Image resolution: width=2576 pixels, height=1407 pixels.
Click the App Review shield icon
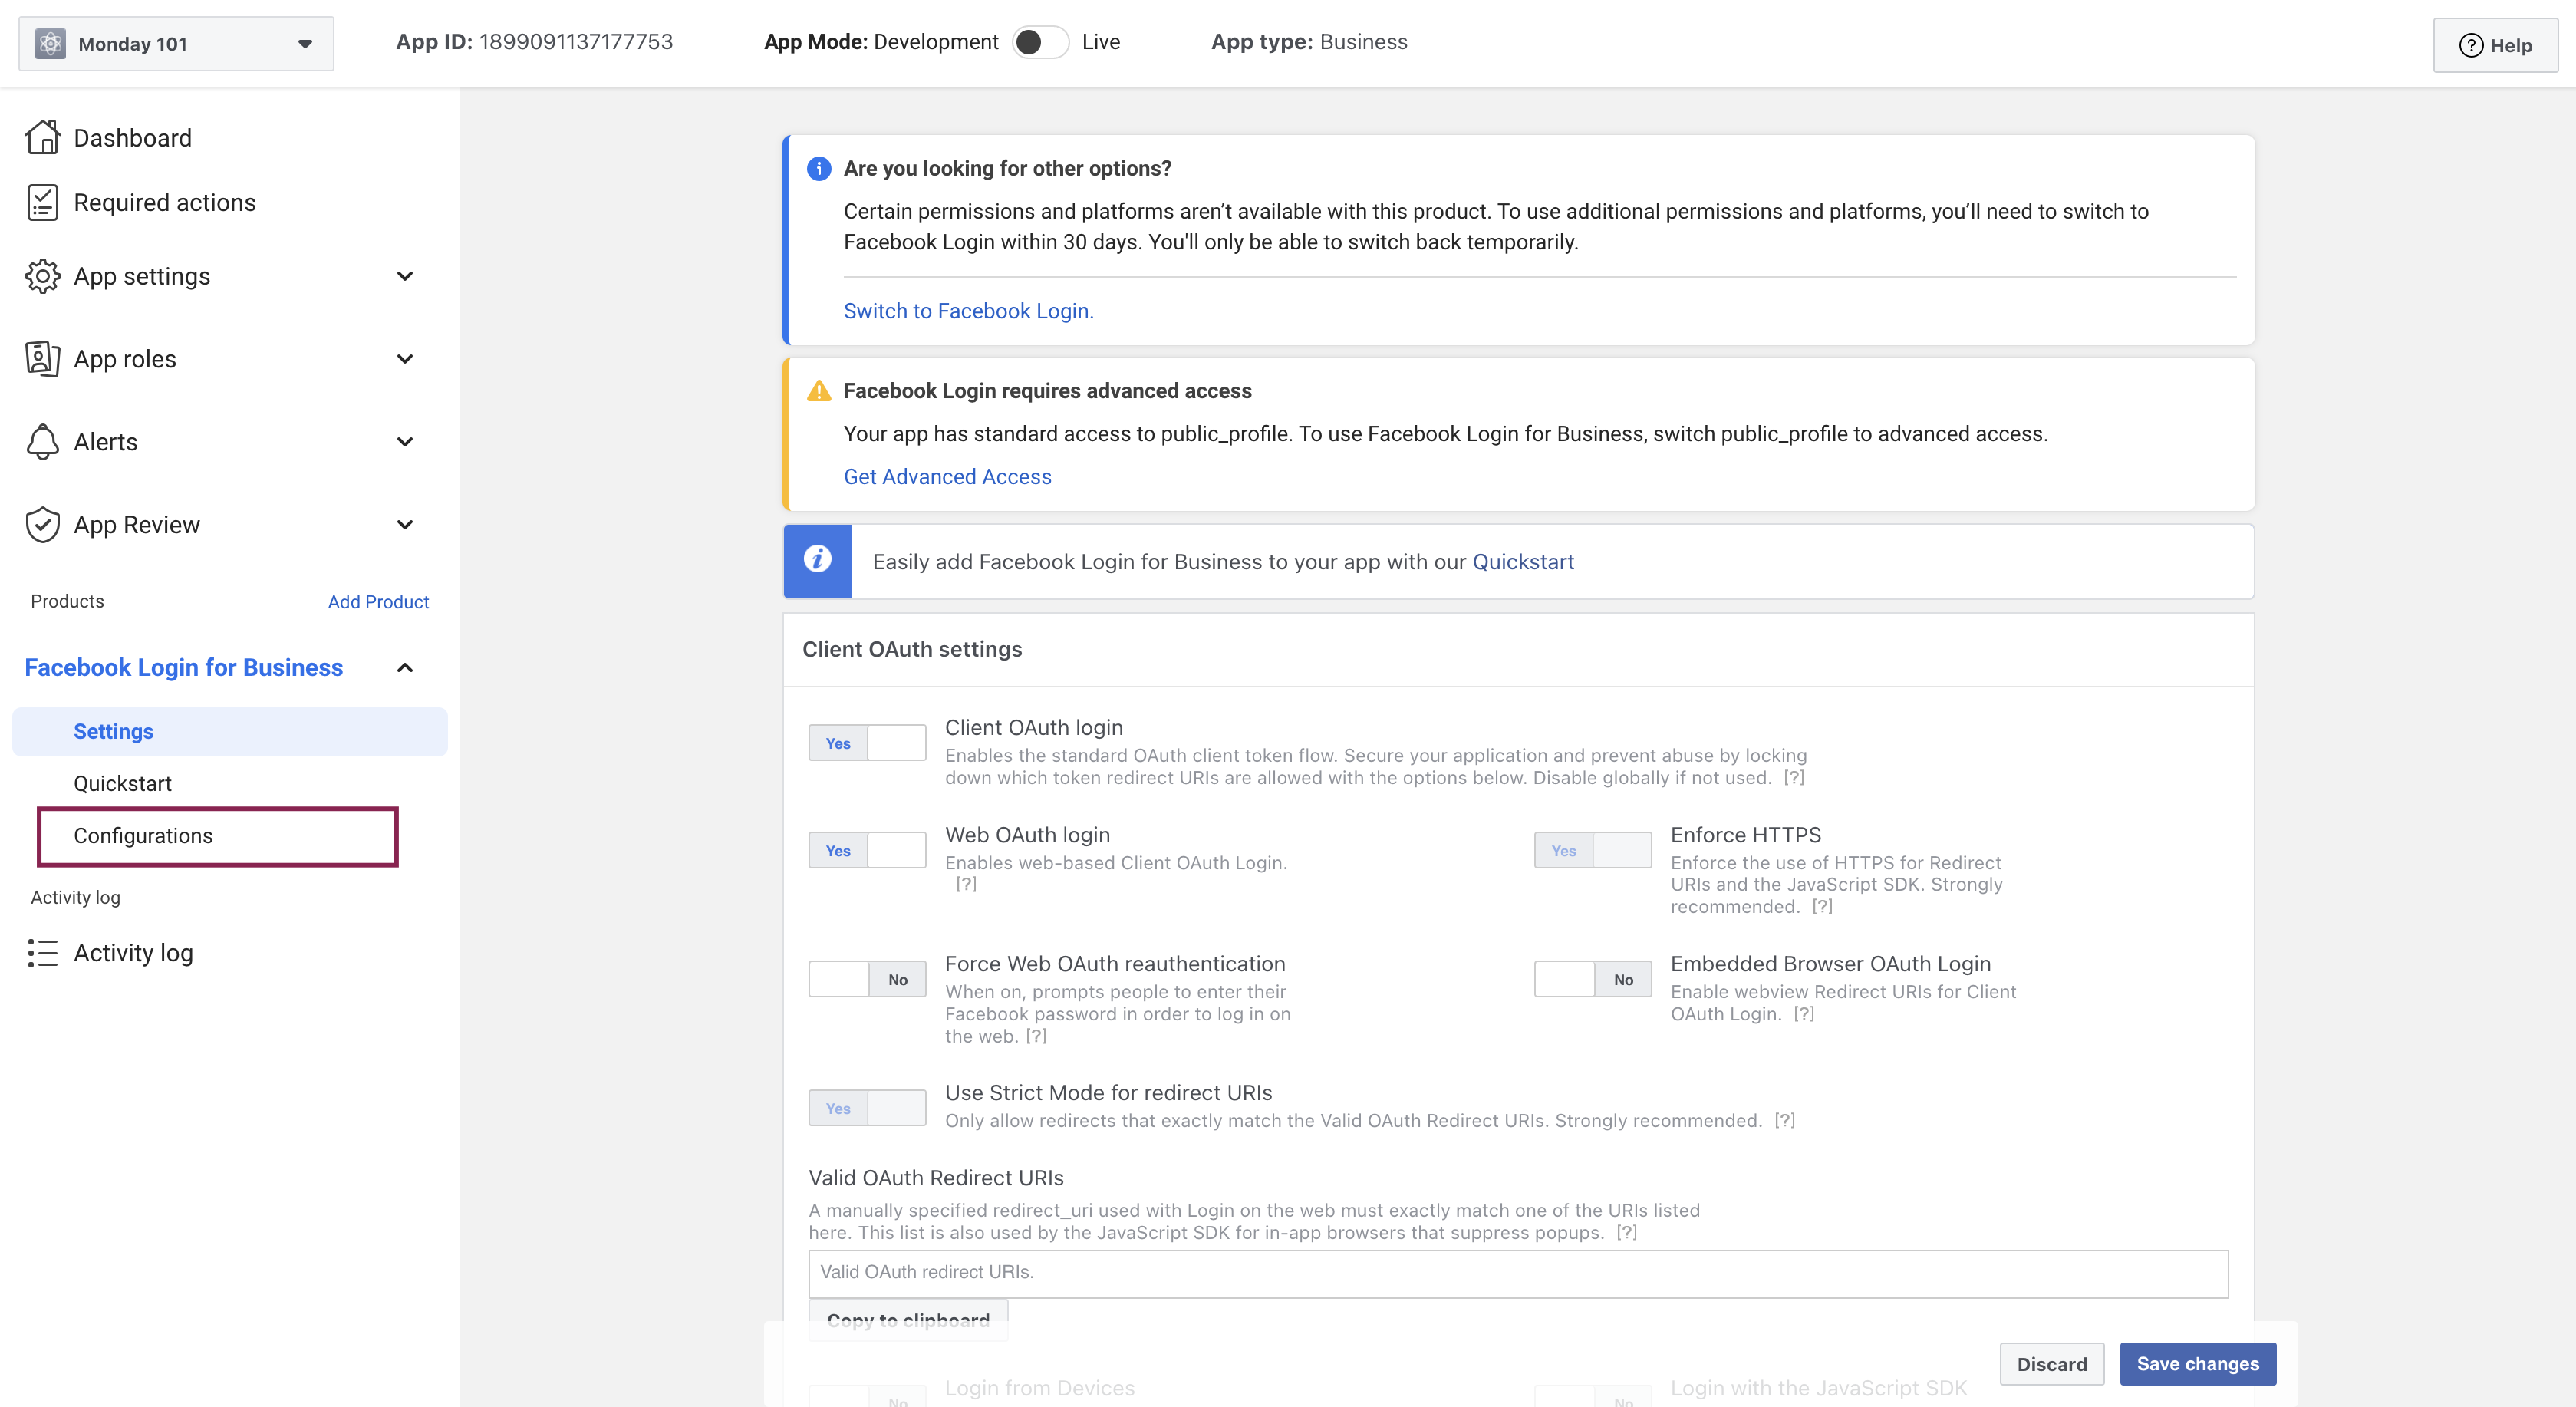click(x=42, y=524)
